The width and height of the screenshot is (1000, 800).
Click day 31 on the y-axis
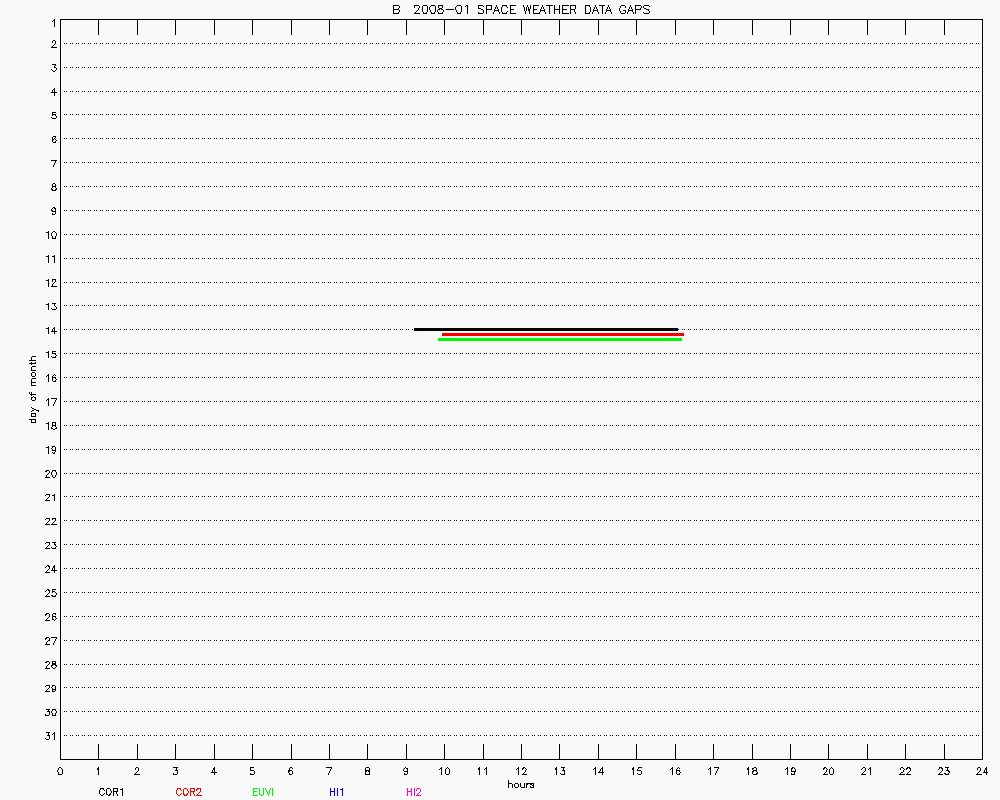click(x=49, y=736)
